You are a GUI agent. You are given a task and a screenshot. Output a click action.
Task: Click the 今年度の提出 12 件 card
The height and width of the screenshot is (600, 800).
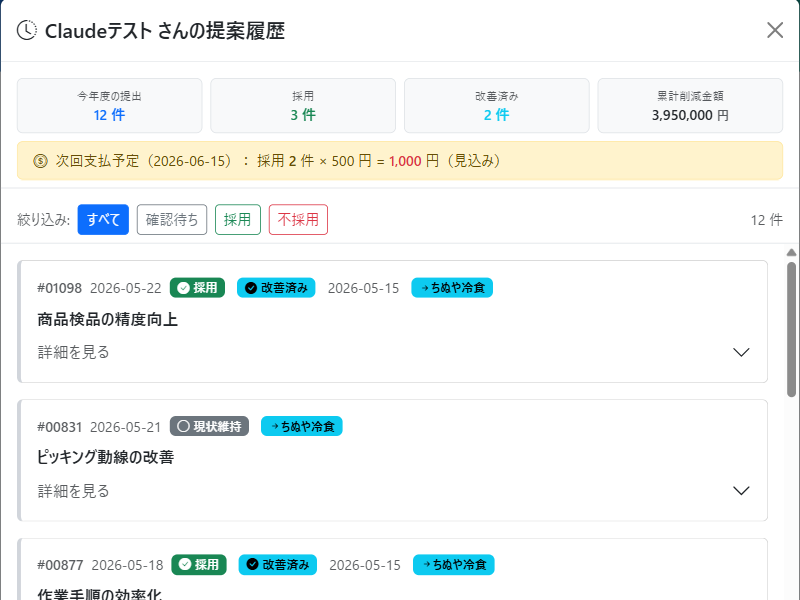pos(110,106)
